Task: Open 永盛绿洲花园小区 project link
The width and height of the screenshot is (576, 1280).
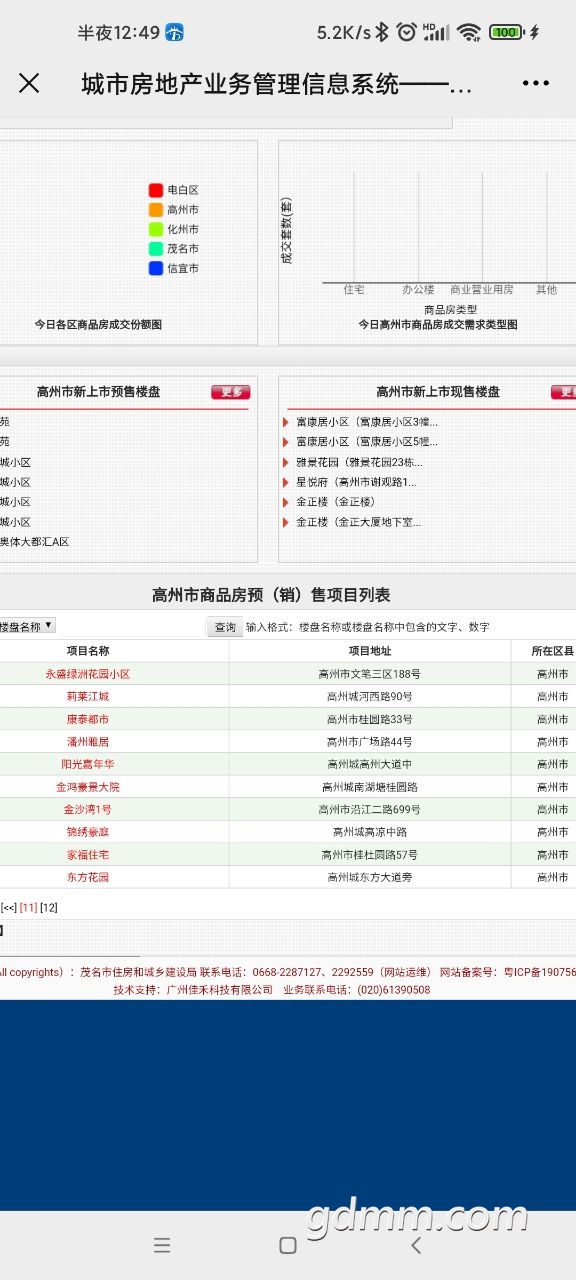Action: point(88,674)
